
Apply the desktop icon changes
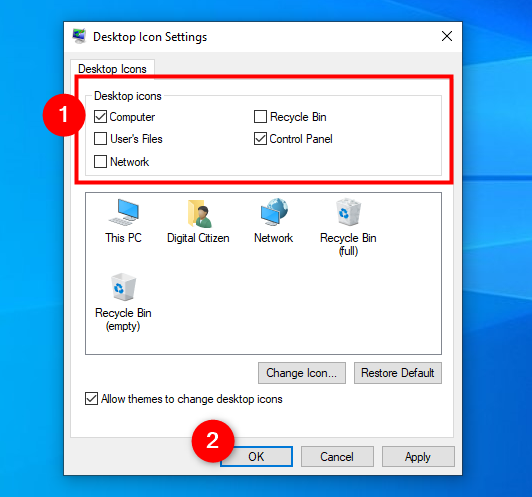(x=418, y=457)
